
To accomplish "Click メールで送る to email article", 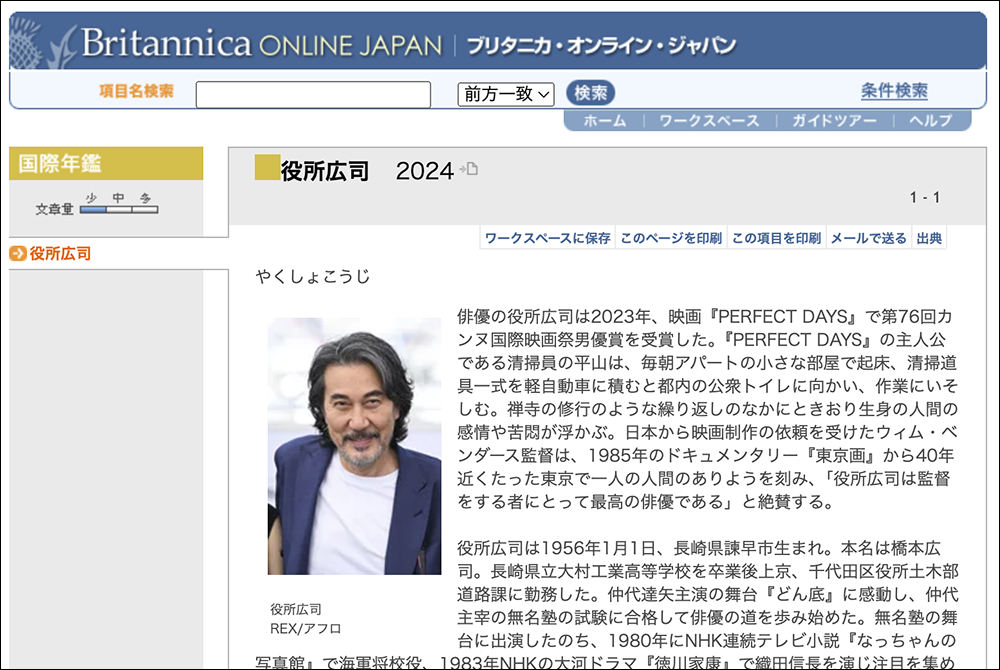I will (x=868, y=238).
